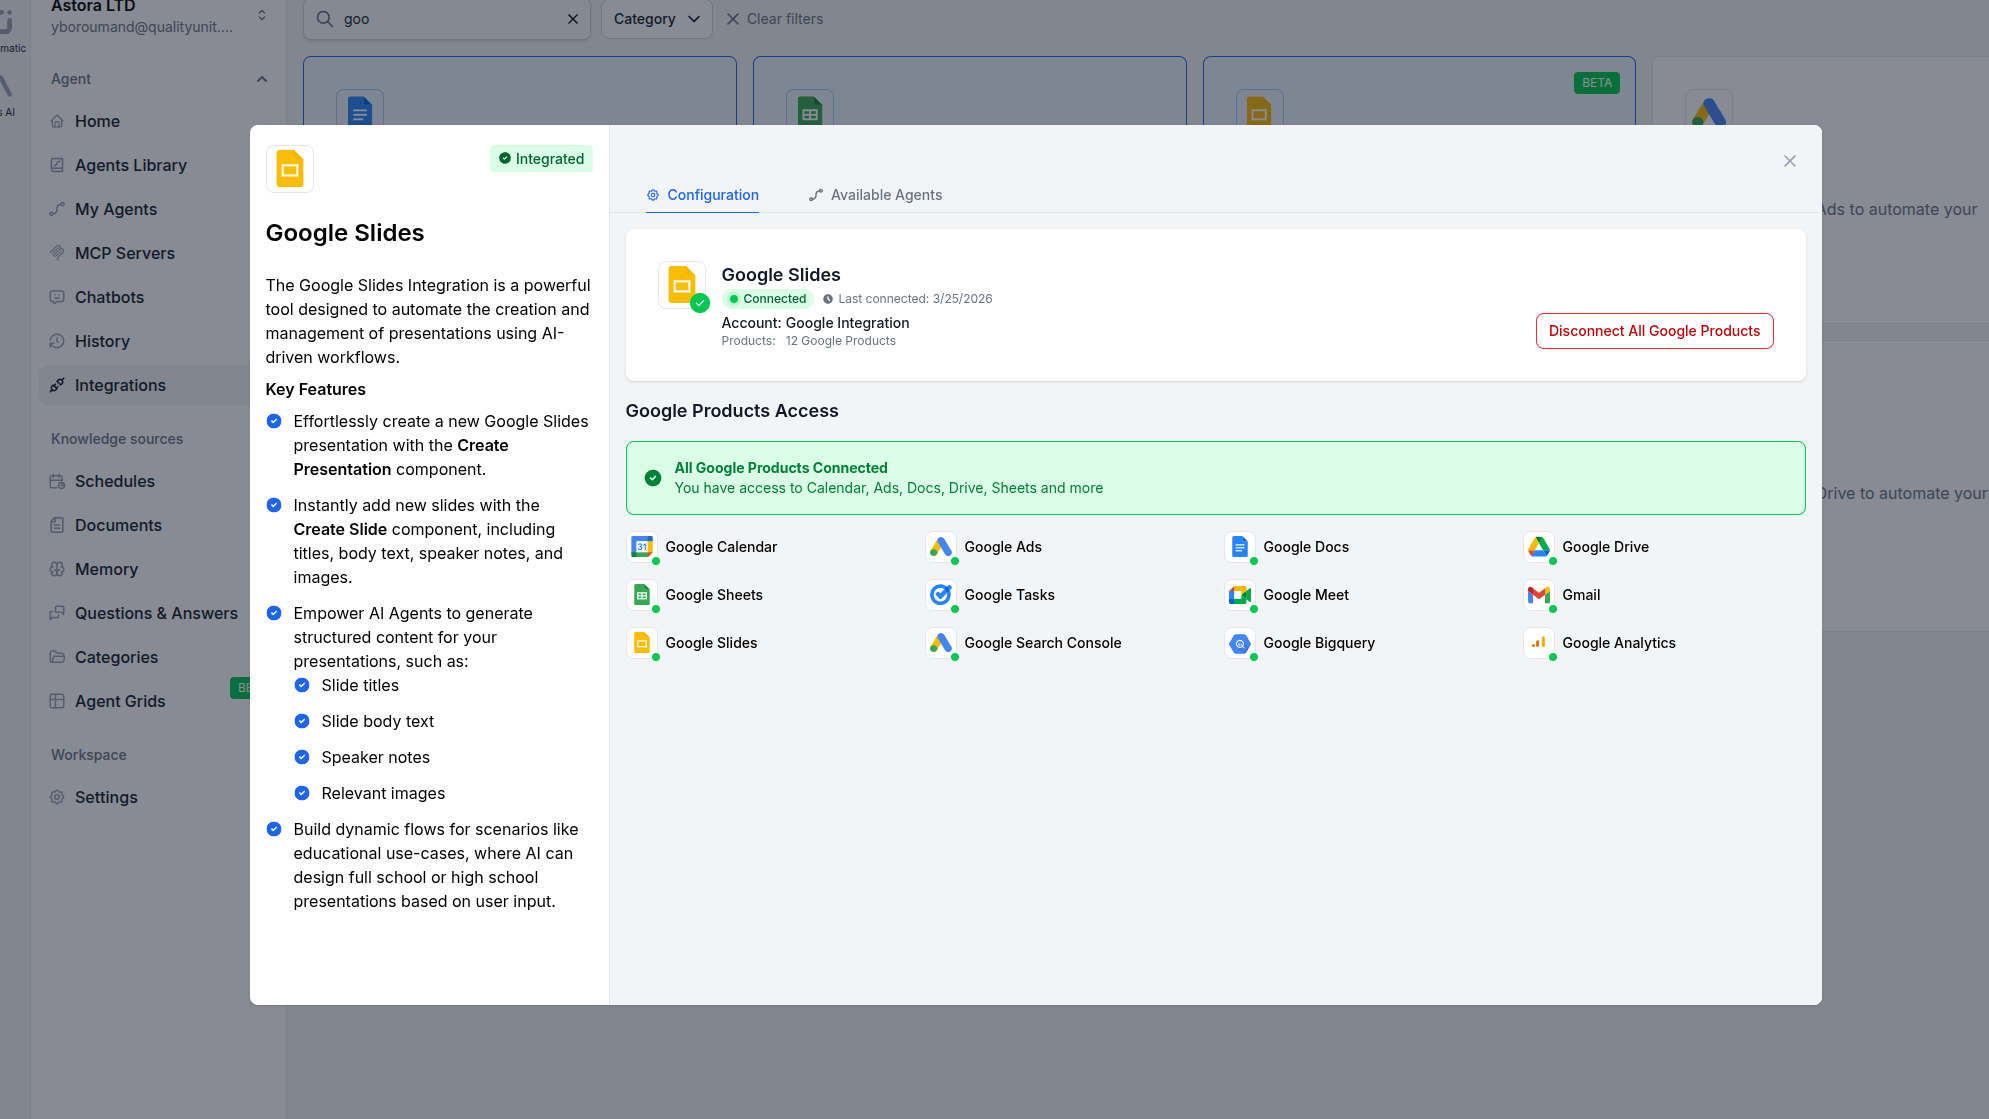Open the Google Bigquery icon
1989x1119 pixels.
[x=1240, y=643]
